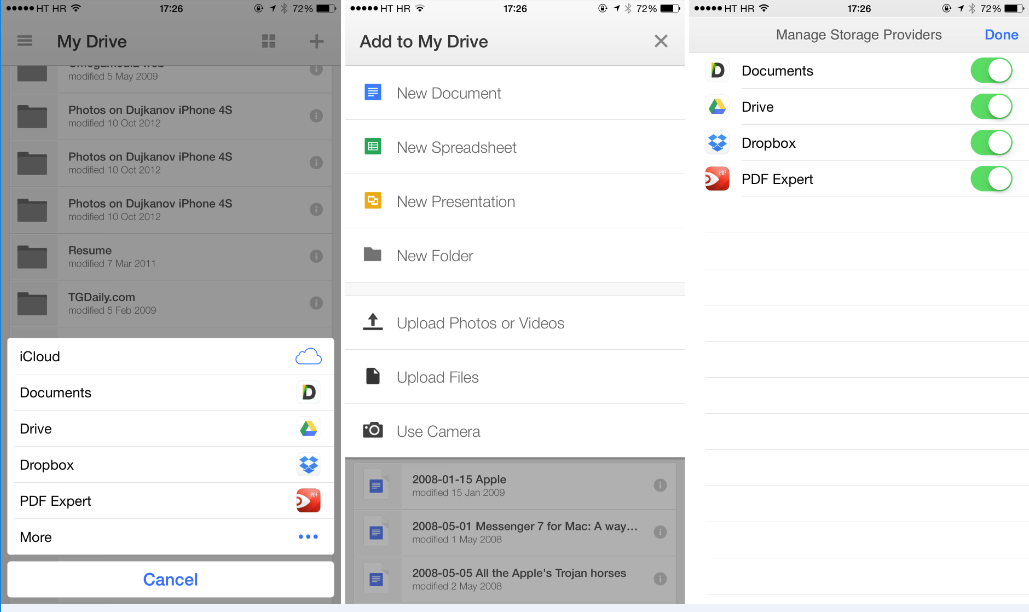The image size is (1029, 612).
Task: Open info for 2008-01-15 Apple document
Action: coord(660,485)
